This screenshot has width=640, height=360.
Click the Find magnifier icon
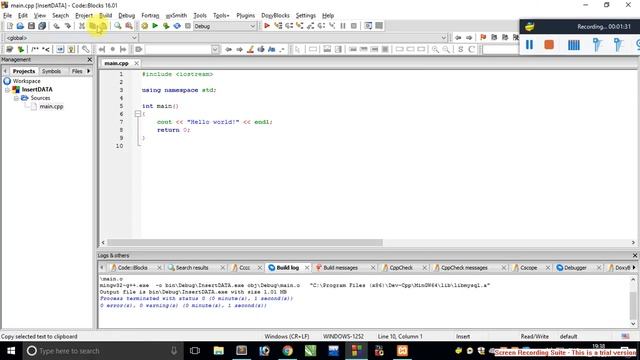point(118,26)
